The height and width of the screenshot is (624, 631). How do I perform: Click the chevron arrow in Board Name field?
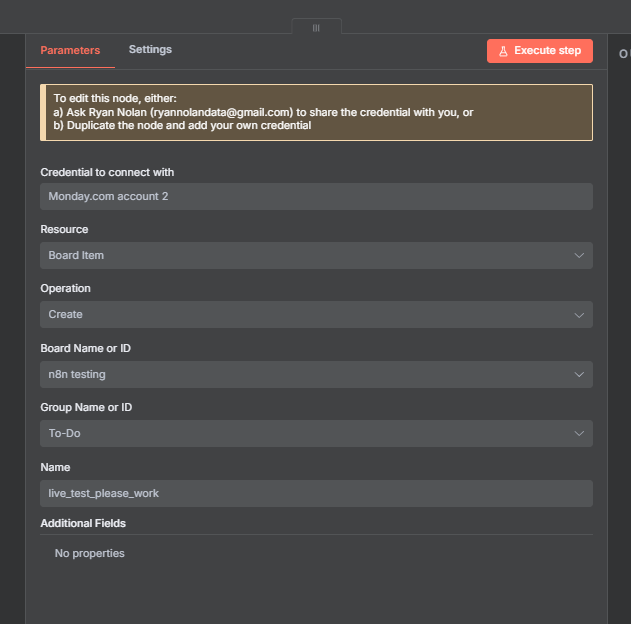(579, 374)
